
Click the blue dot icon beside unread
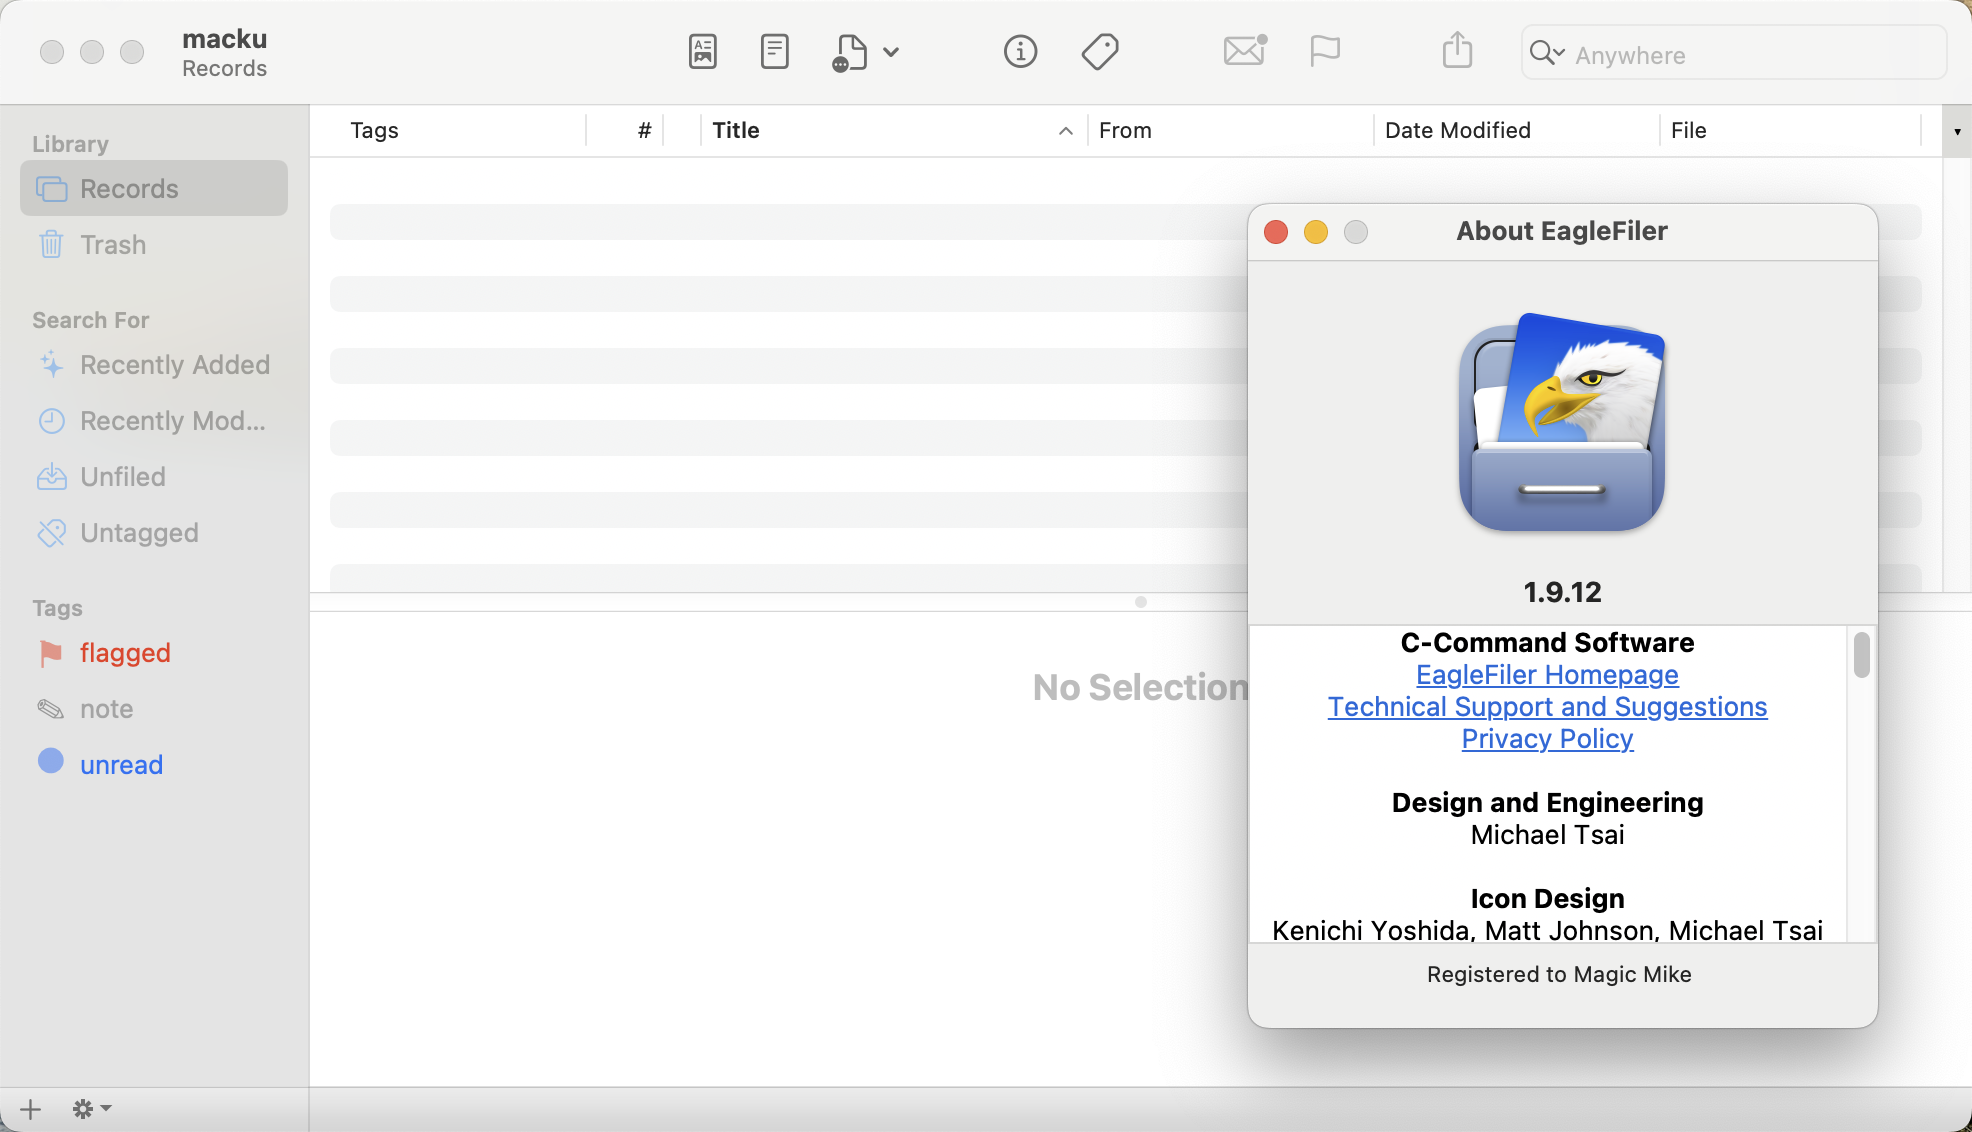pos(51,761)
